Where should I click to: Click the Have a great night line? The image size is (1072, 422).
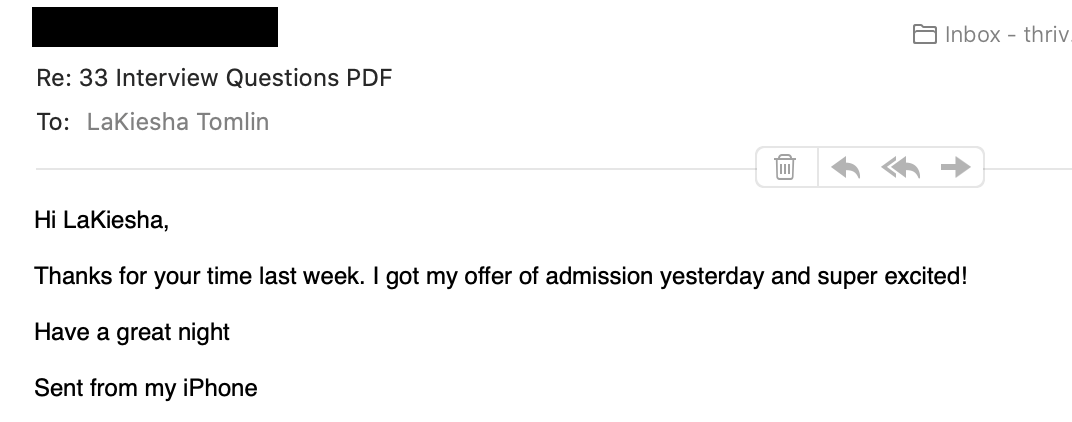pyautogui.click(x=132, y=332)
